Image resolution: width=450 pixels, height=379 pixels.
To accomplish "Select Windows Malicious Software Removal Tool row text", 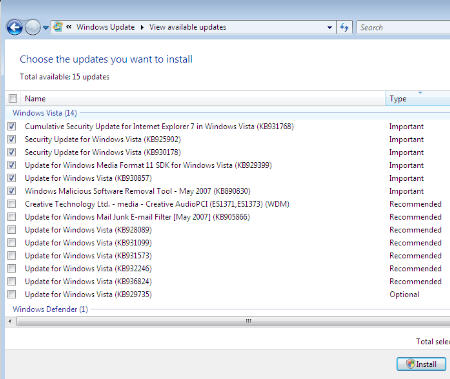I will (x=137, y=191).
